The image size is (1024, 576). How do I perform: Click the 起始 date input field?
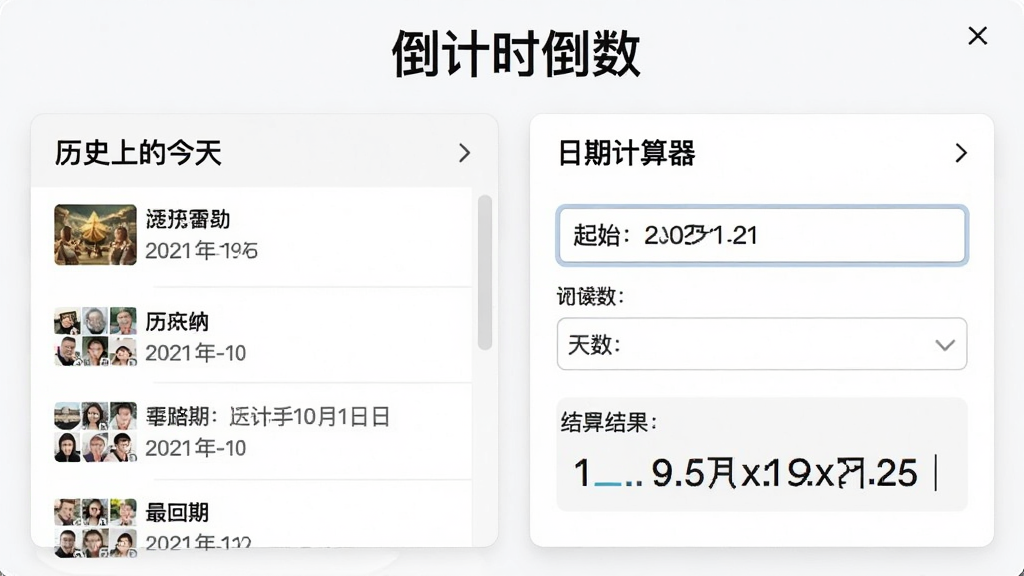(761, 235)
